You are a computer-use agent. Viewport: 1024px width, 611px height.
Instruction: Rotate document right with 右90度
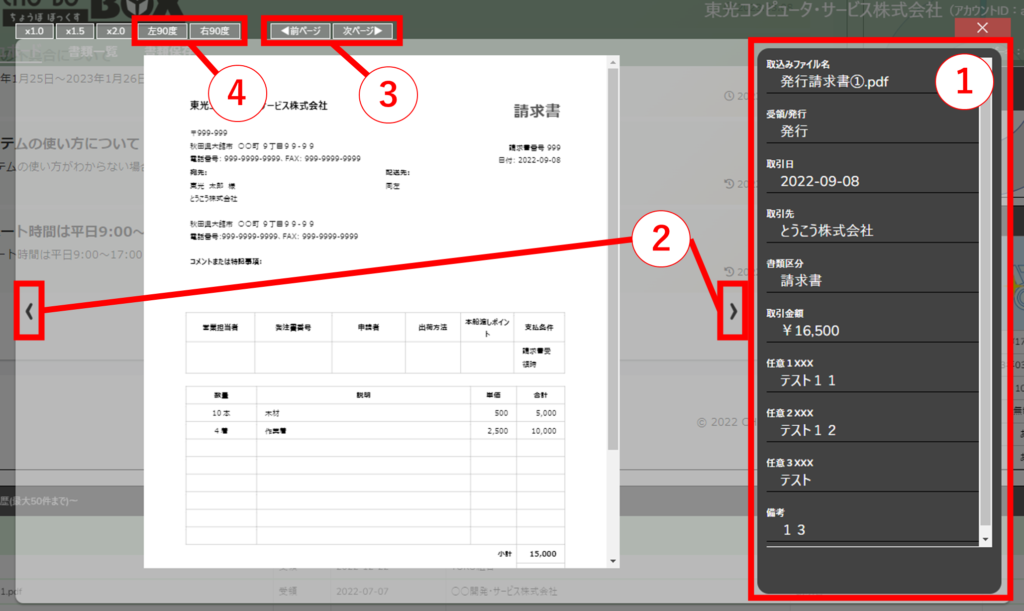click(x=214, y=31)
